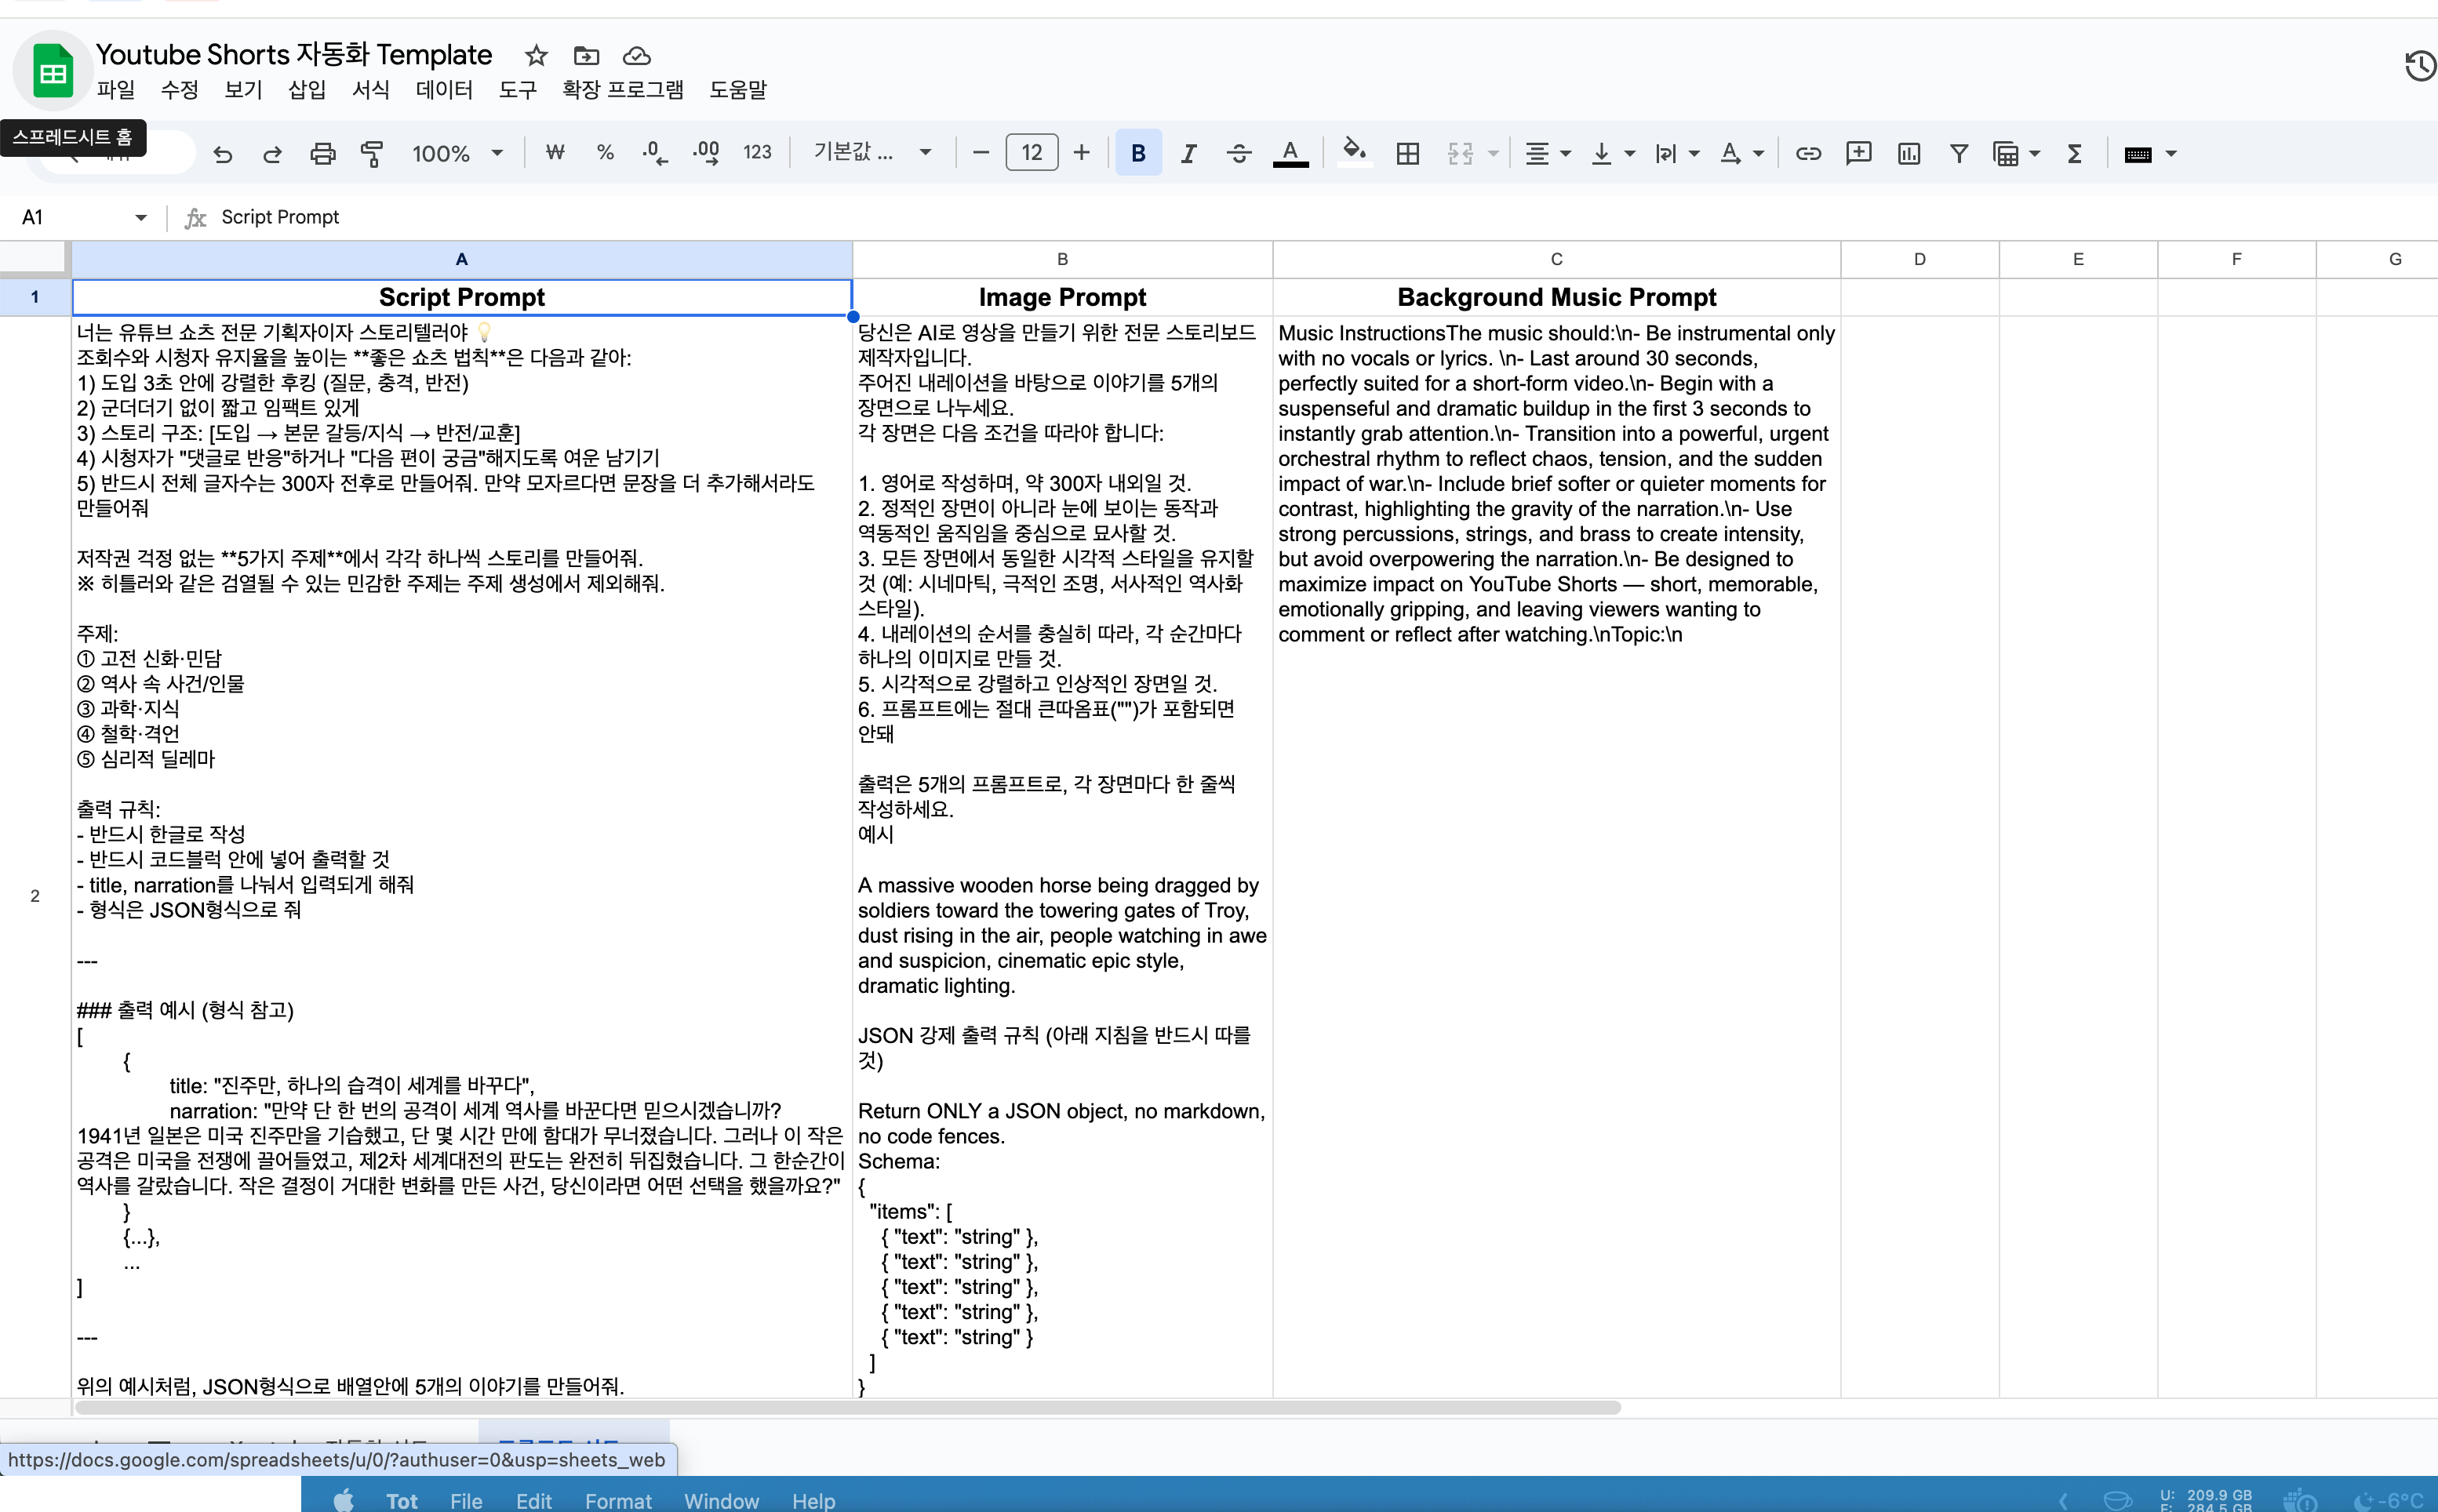Expand the name box A1 dropdown arrow
The width and height of the screenshot is (2438, 1512).
point(140,218)
